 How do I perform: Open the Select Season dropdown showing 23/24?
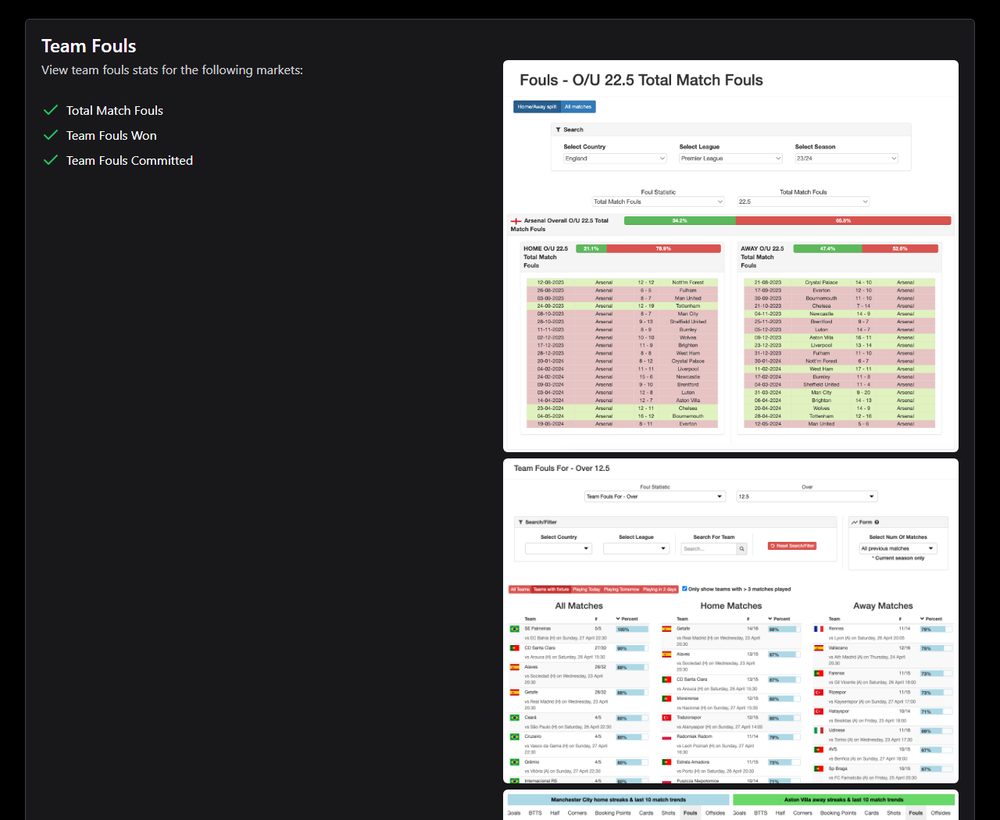point(846,158)
